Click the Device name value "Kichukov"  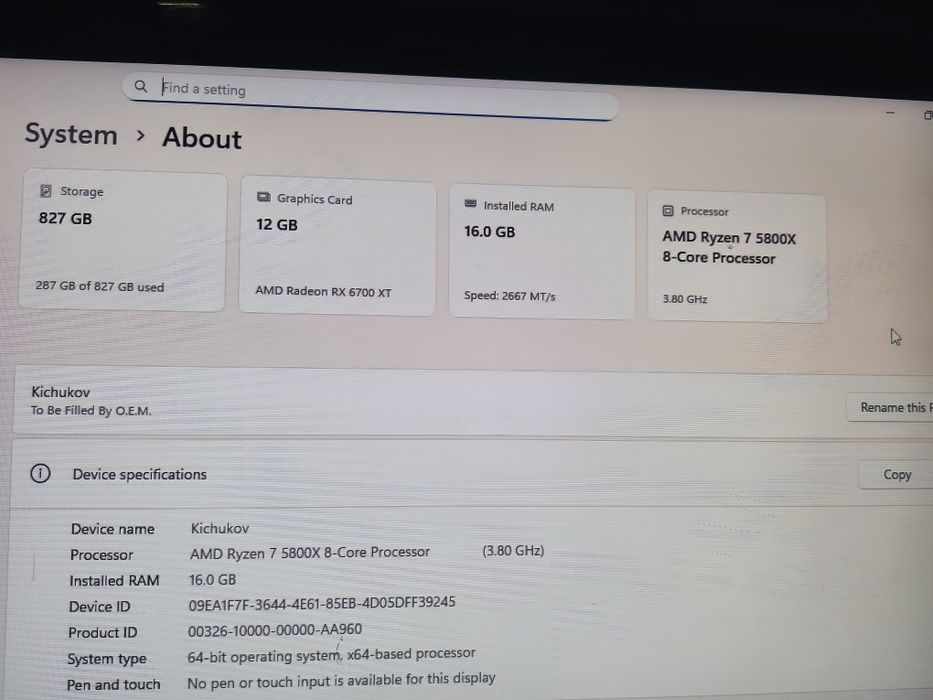pos(220,529)
